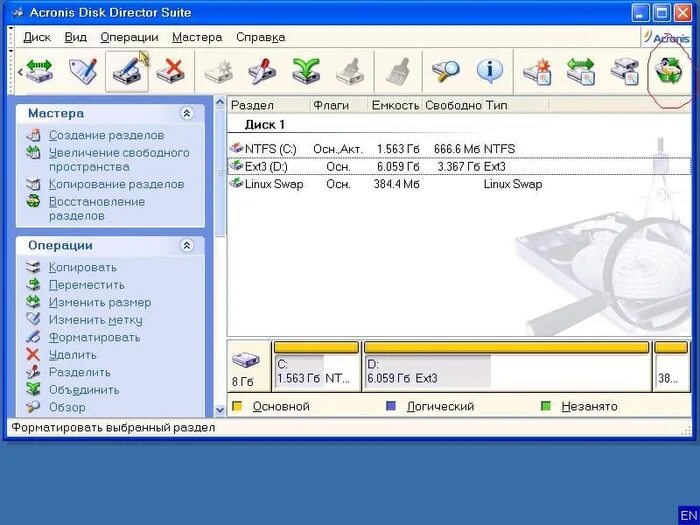Click the icon beside Объединить in sidebar
This screenshot has height=525, width=700.
click(33, 389)
